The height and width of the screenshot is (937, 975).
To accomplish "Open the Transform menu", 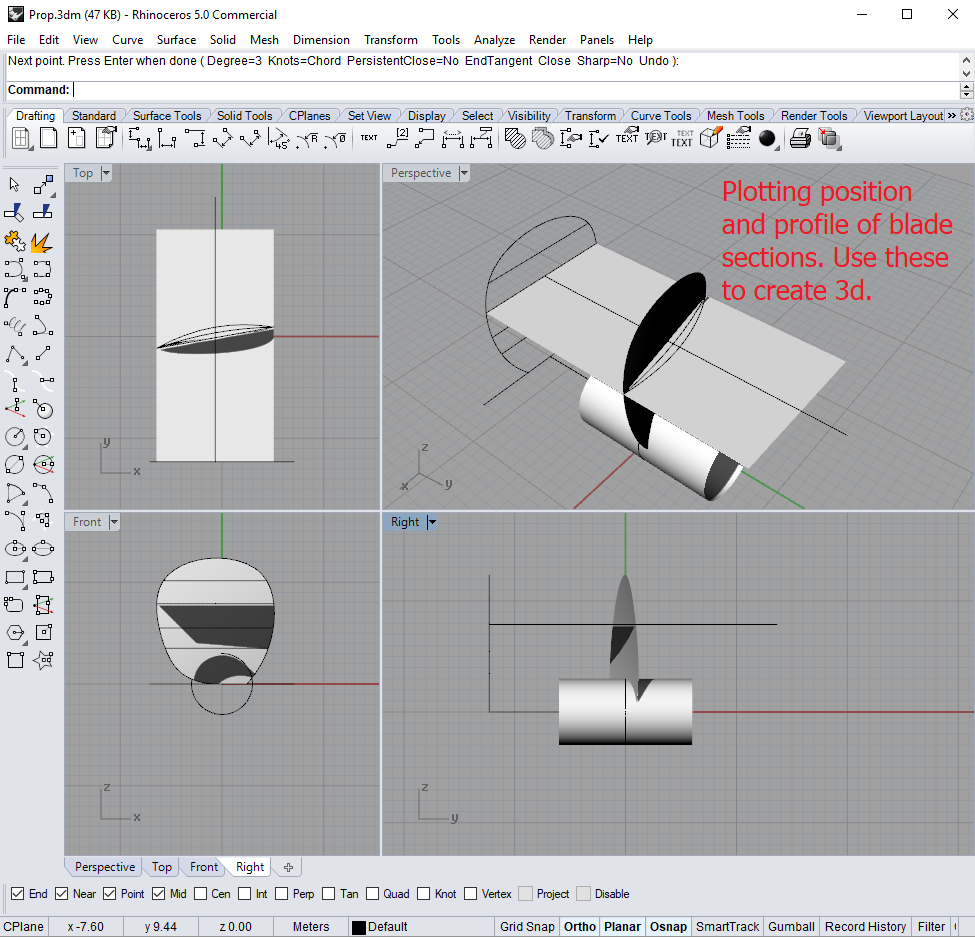I will 390,40.
